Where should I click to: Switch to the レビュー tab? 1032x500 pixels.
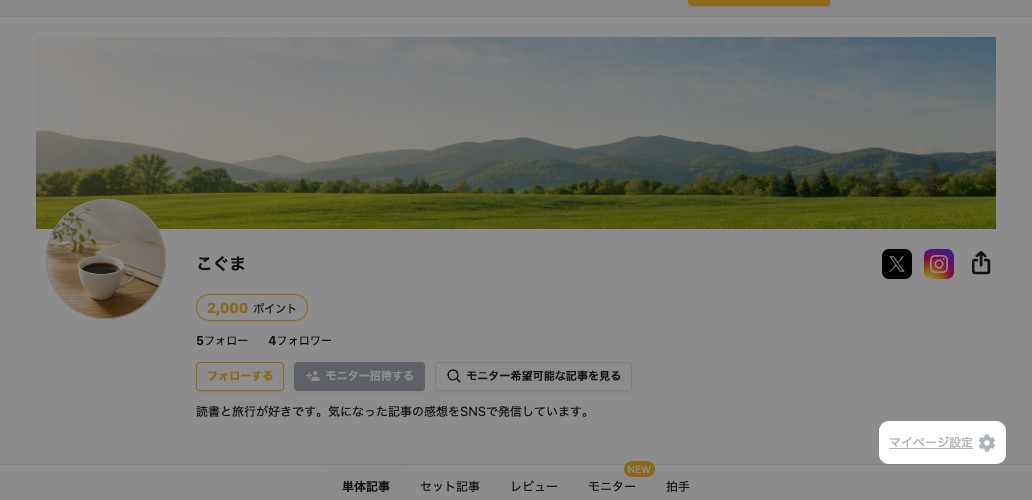(534, 487)
